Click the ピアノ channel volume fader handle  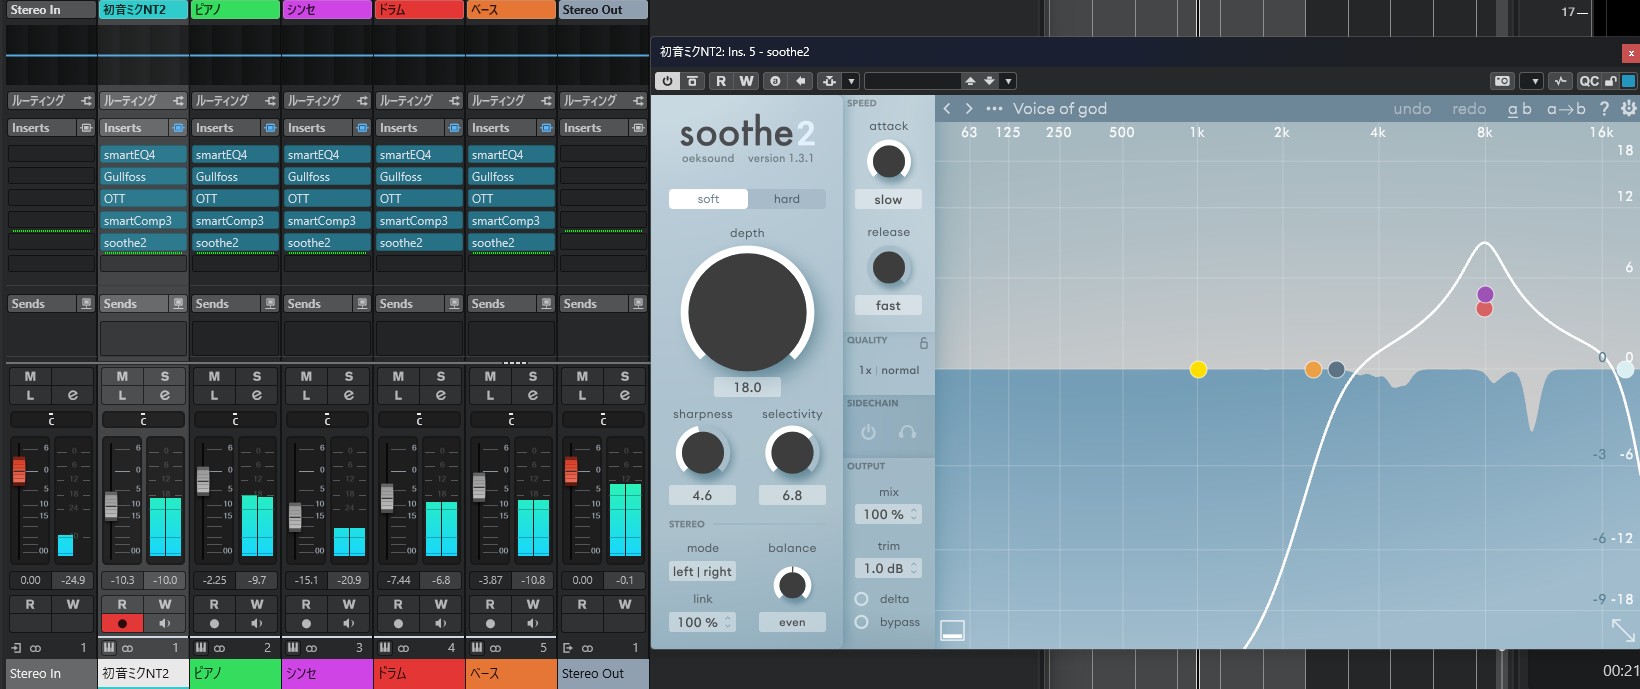(x=203, y=481)
